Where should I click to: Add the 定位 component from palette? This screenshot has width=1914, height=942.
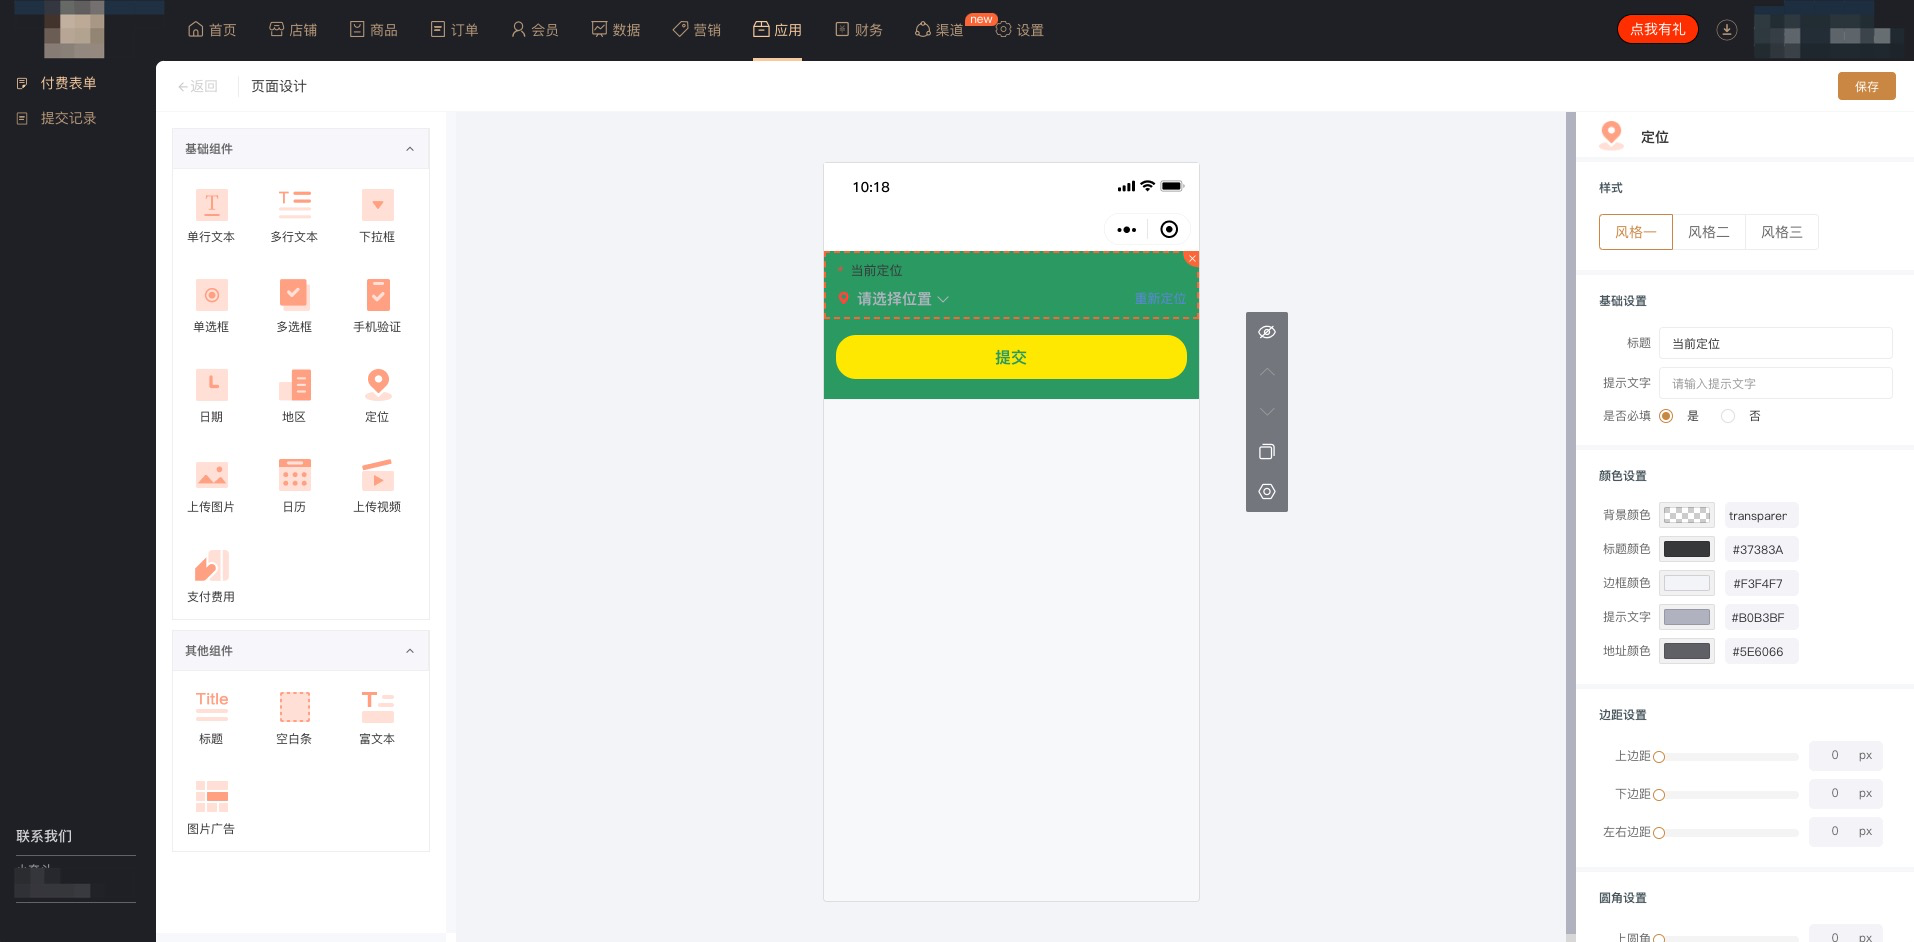377,395
